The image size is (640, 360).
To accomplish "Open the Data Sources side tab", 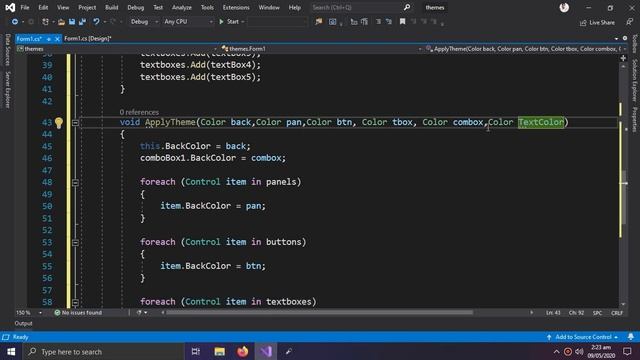I will tap(7, 49).
